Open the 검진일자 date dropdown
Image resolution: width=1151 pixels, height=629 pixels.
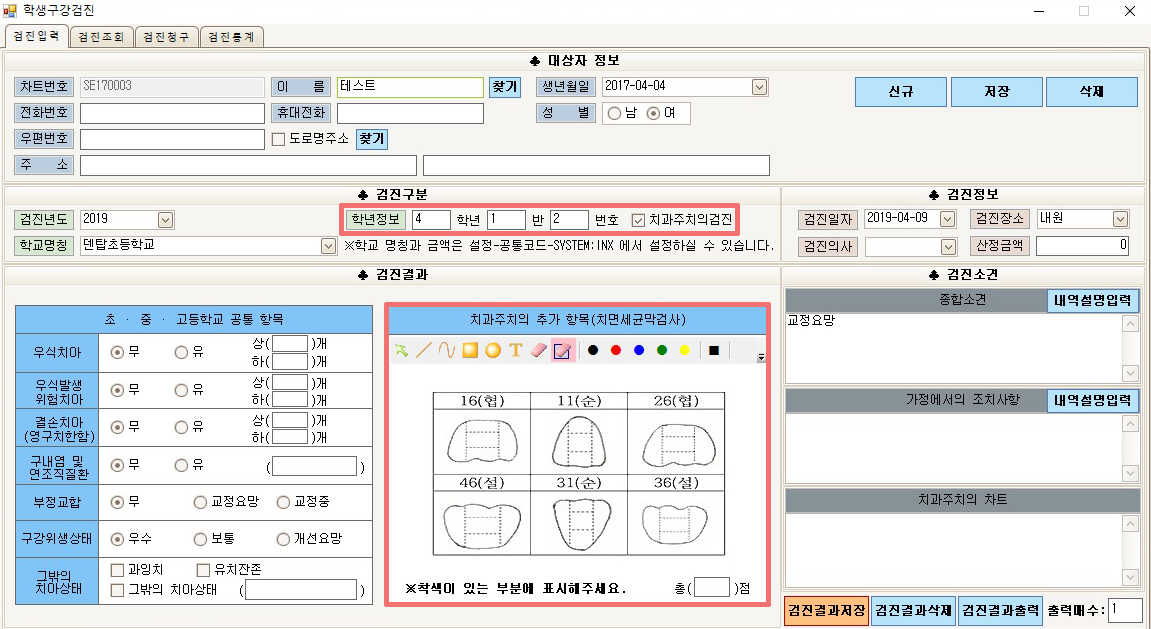point(948,219)
